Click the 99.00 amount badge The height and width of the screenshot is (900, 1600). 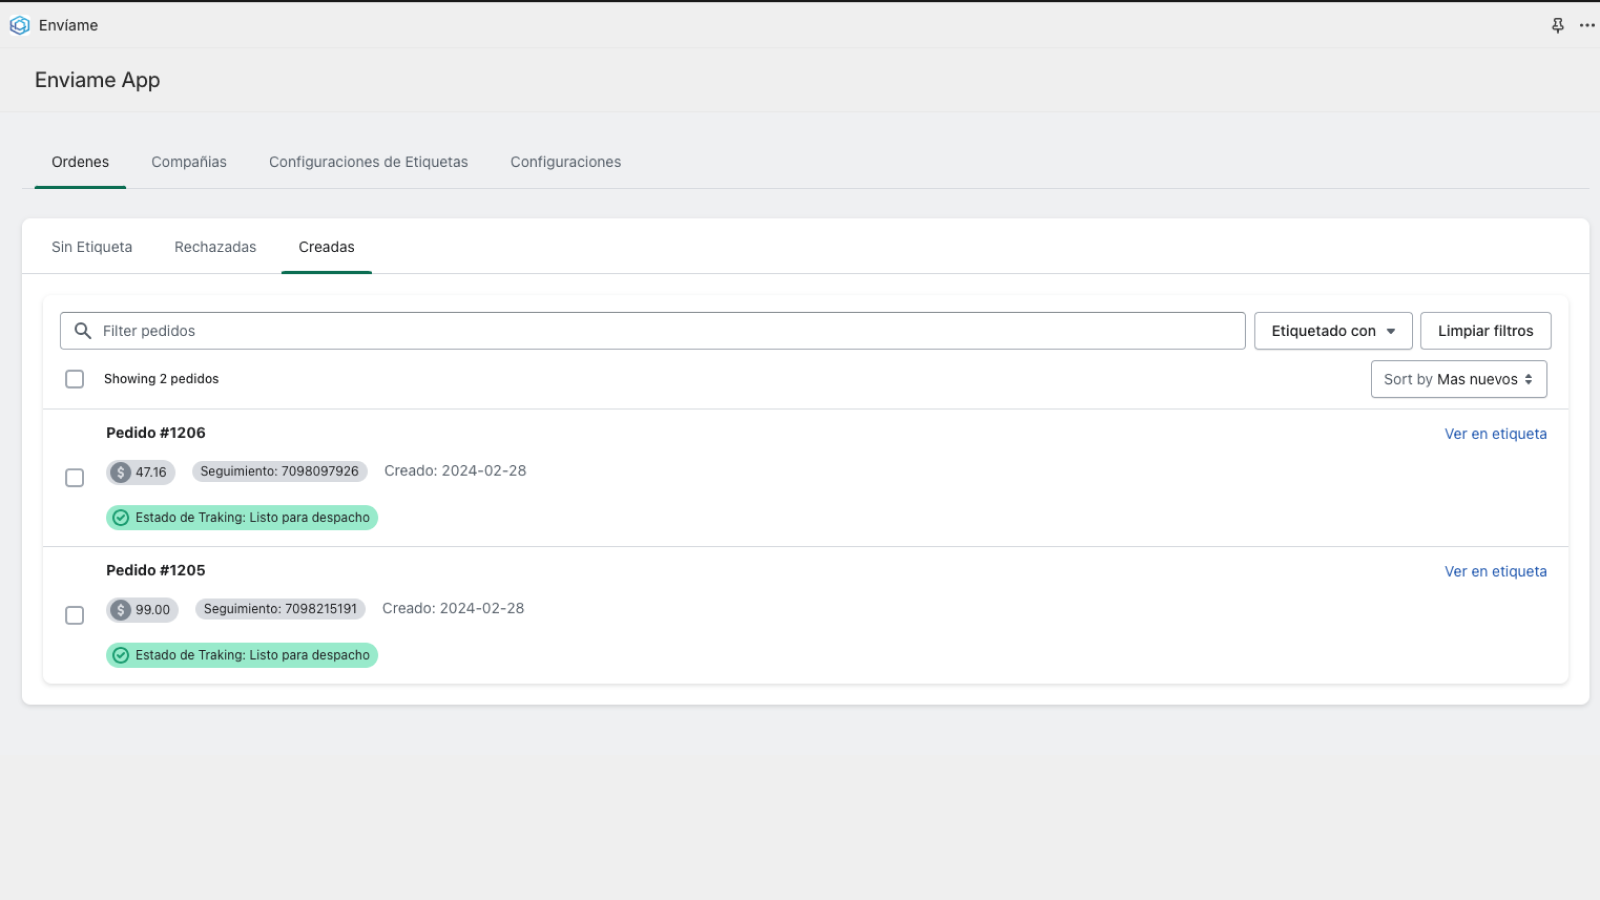(x=142, y=610)
